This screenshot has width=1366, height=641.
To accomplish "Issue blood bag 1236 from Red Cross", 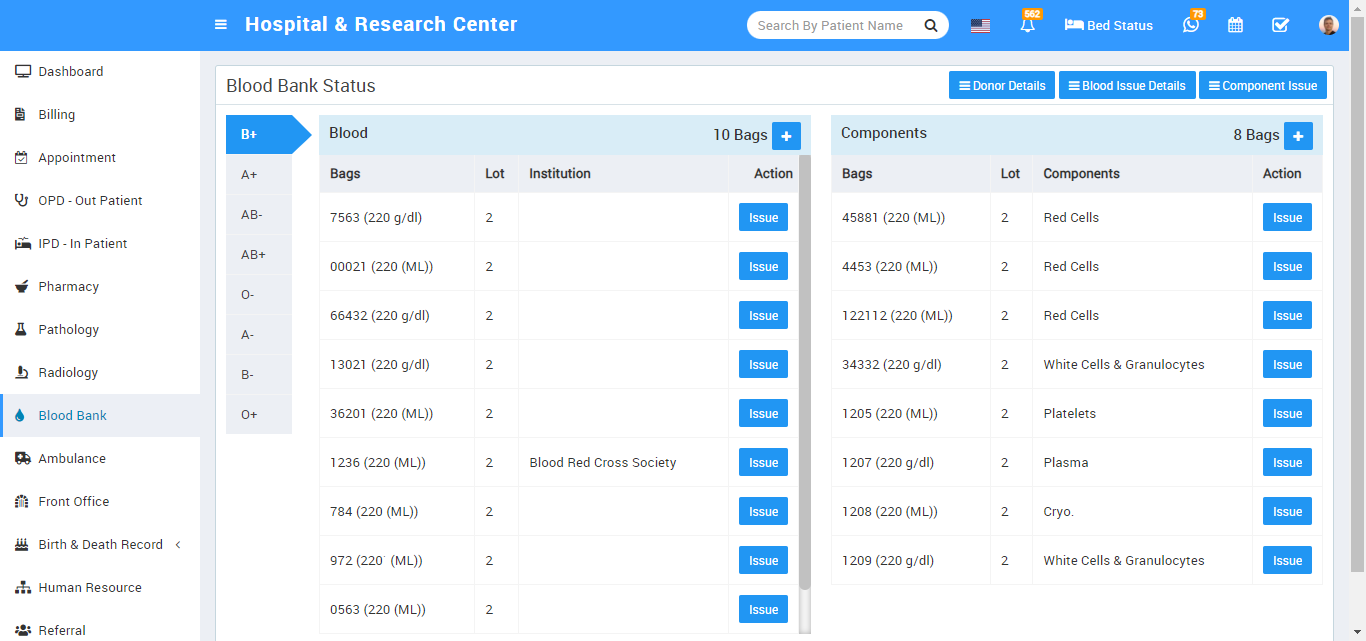I will (763, 463).
